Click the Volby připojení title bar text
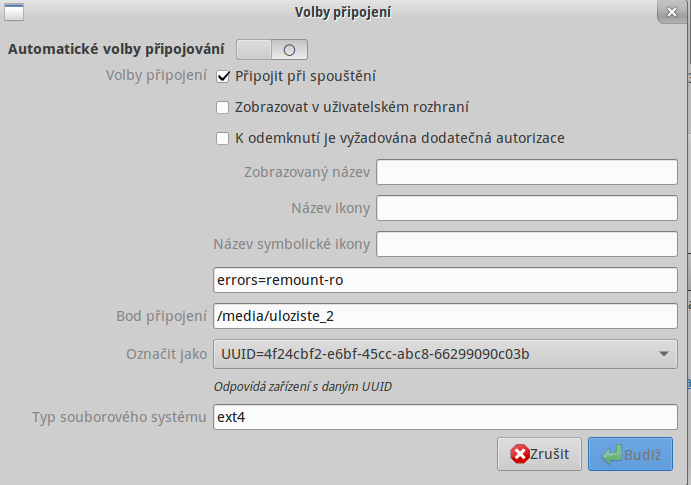 (x=343, y=12)
